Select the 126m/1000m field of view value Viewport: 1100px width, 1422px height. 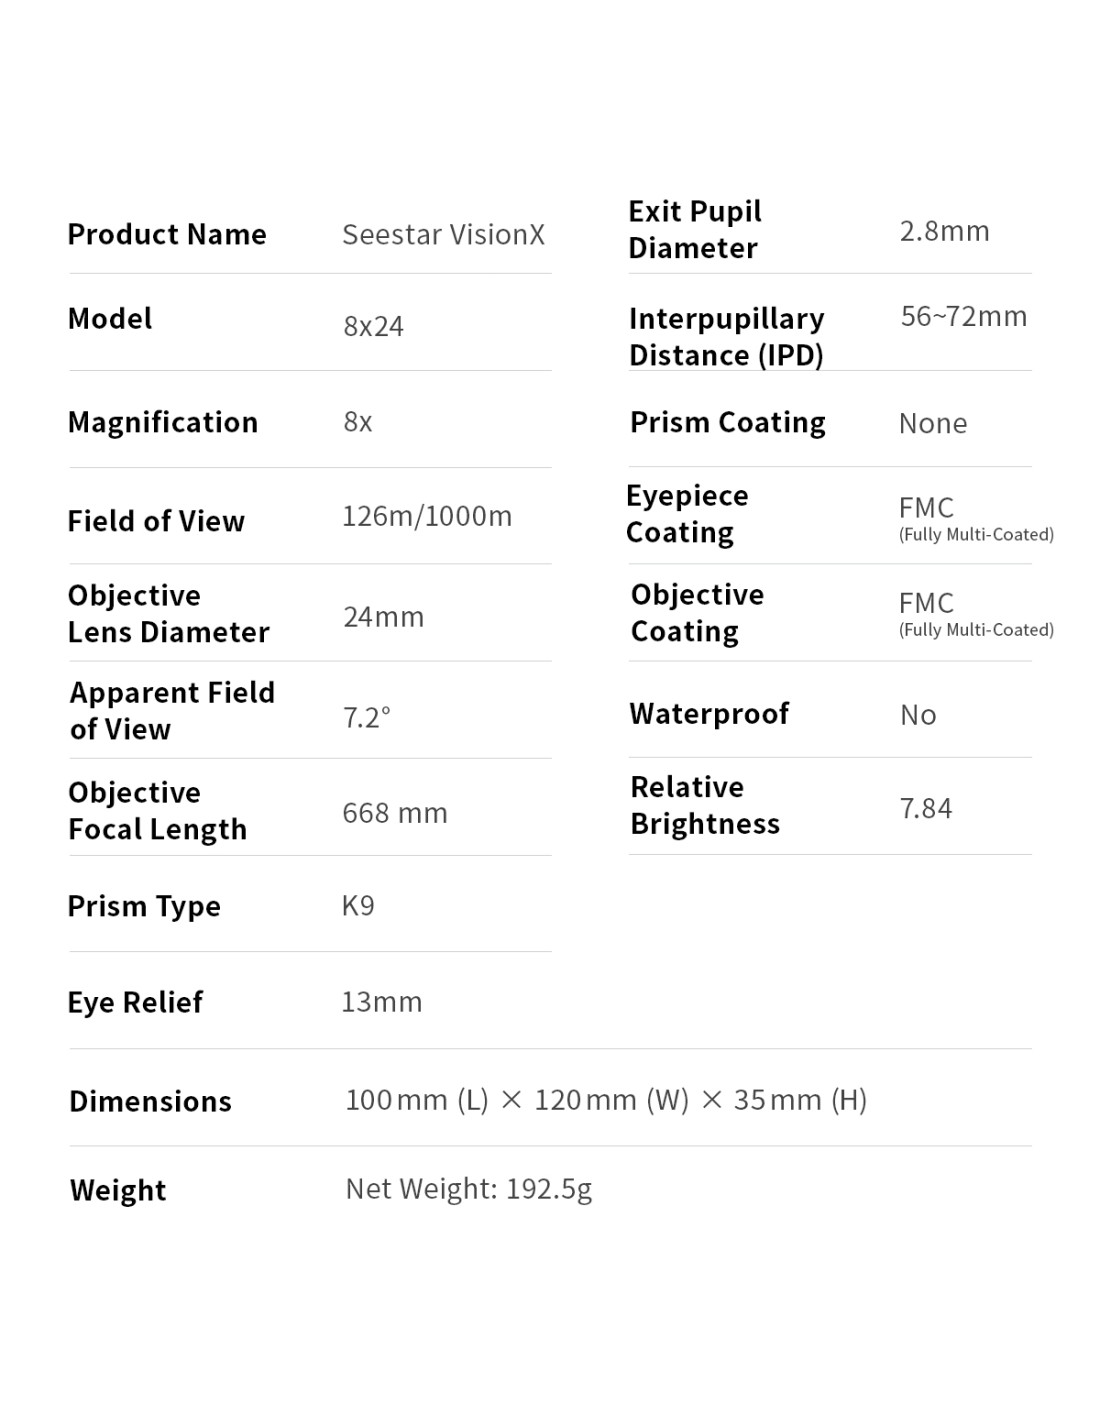click(427, 516)
